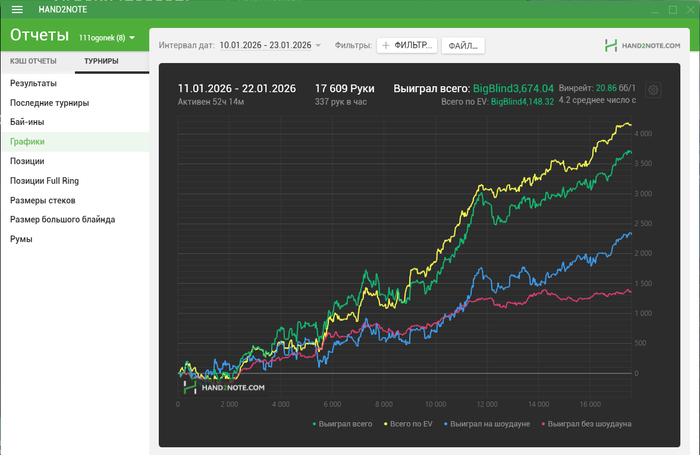This screenshot has height=455, width=700.
Task: Open the Последние турниры report
Action: point(75,103)
